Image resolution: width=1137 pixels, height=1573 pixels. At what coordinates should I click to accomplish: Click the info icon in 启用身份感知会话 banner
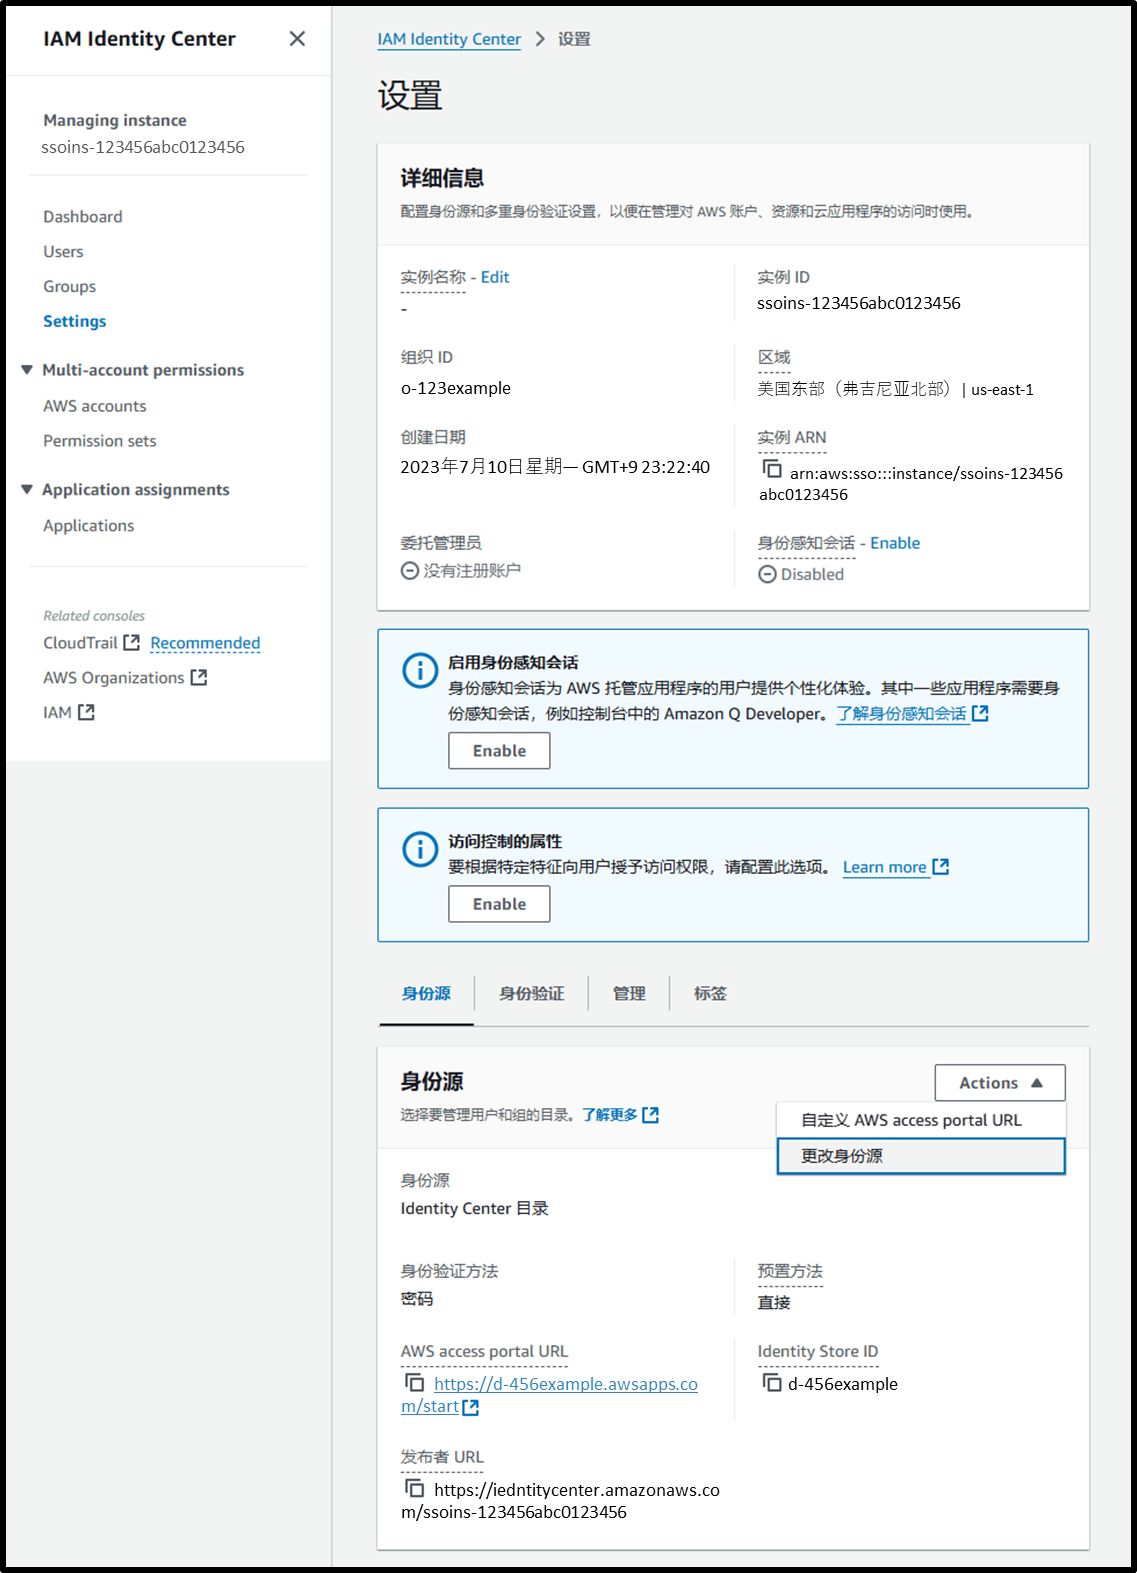[420, 670]
